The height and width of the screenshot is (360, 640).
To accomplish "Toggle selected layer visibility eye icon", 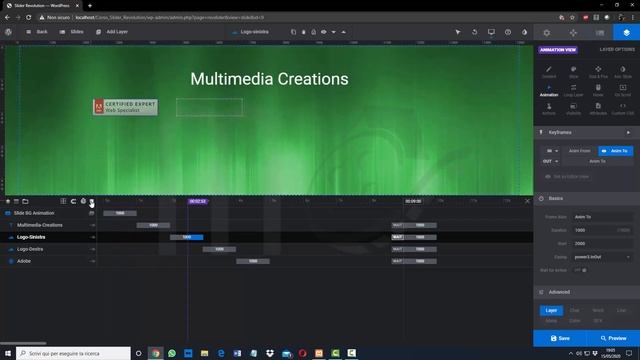I will pos(324,32).
